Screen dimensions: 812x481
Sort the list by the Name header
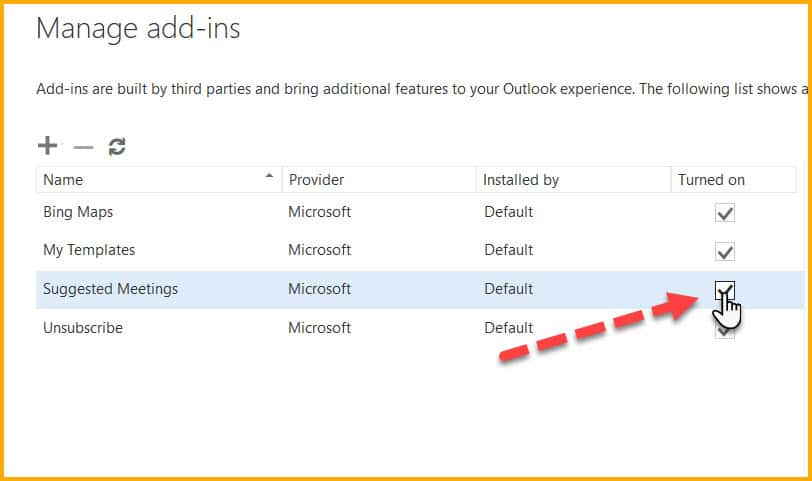point(64,180)
